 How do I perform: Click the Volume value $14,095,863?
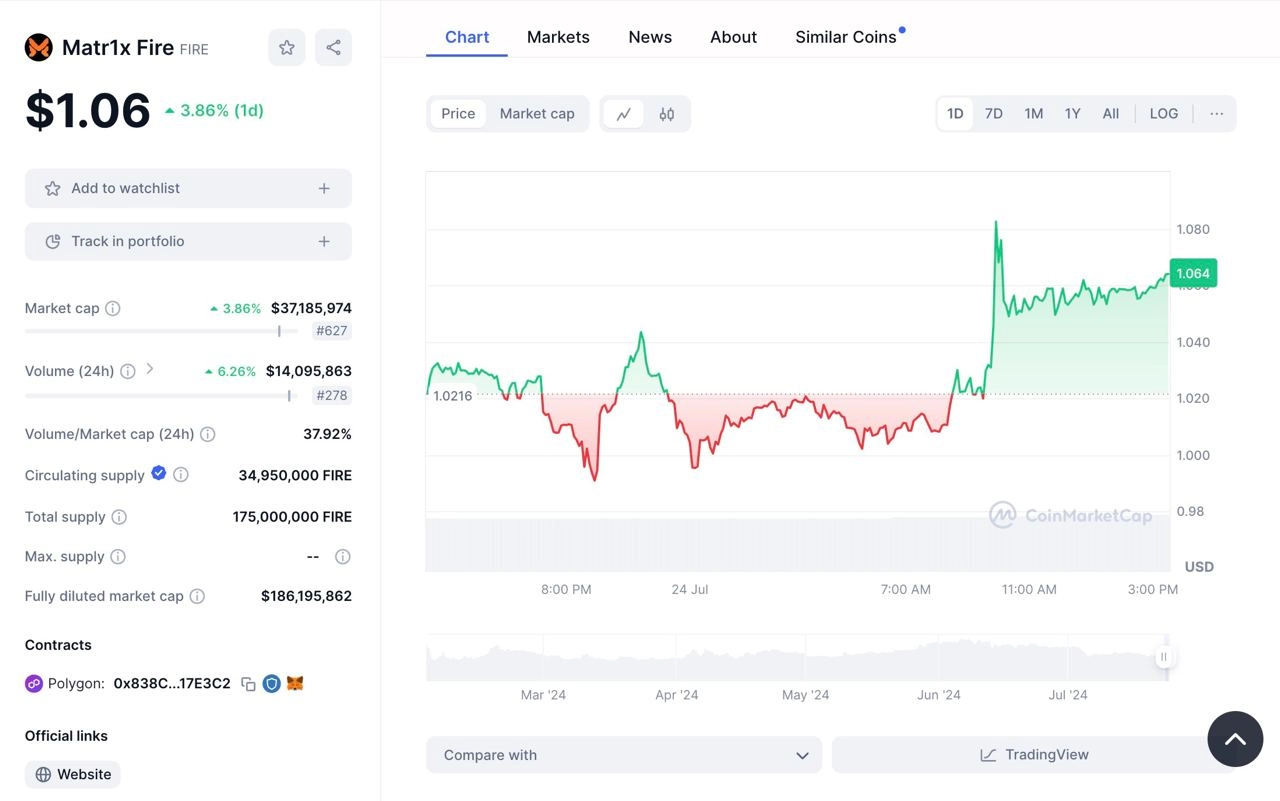pyautogui.click(x=309, y=371)
